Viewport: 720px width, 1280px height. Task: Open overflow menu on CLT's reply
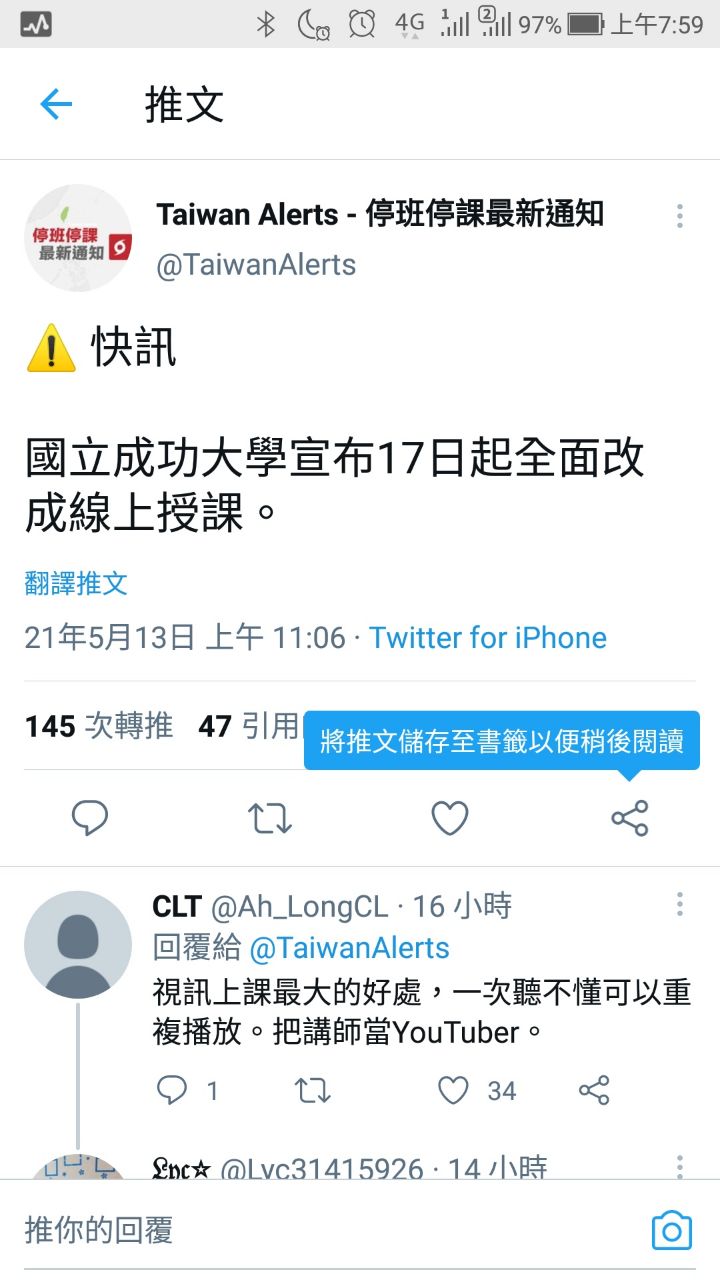680,905
